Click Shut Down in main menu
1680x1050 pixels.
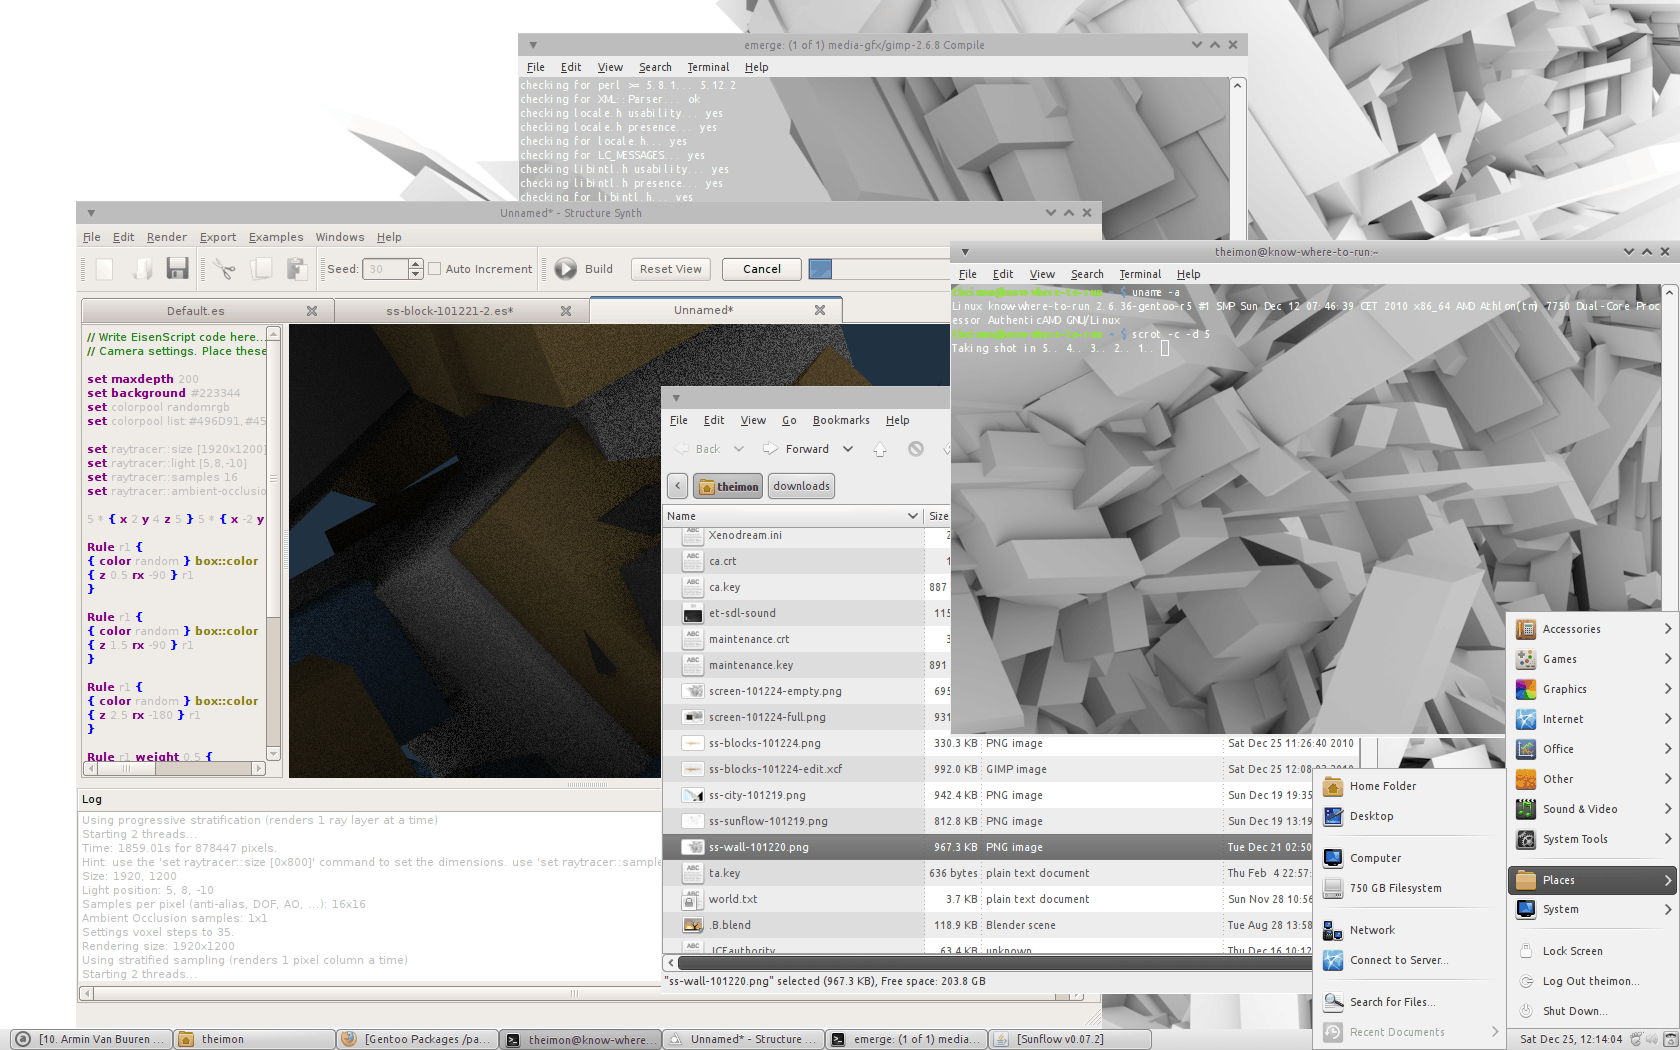click(1592, 1011)
